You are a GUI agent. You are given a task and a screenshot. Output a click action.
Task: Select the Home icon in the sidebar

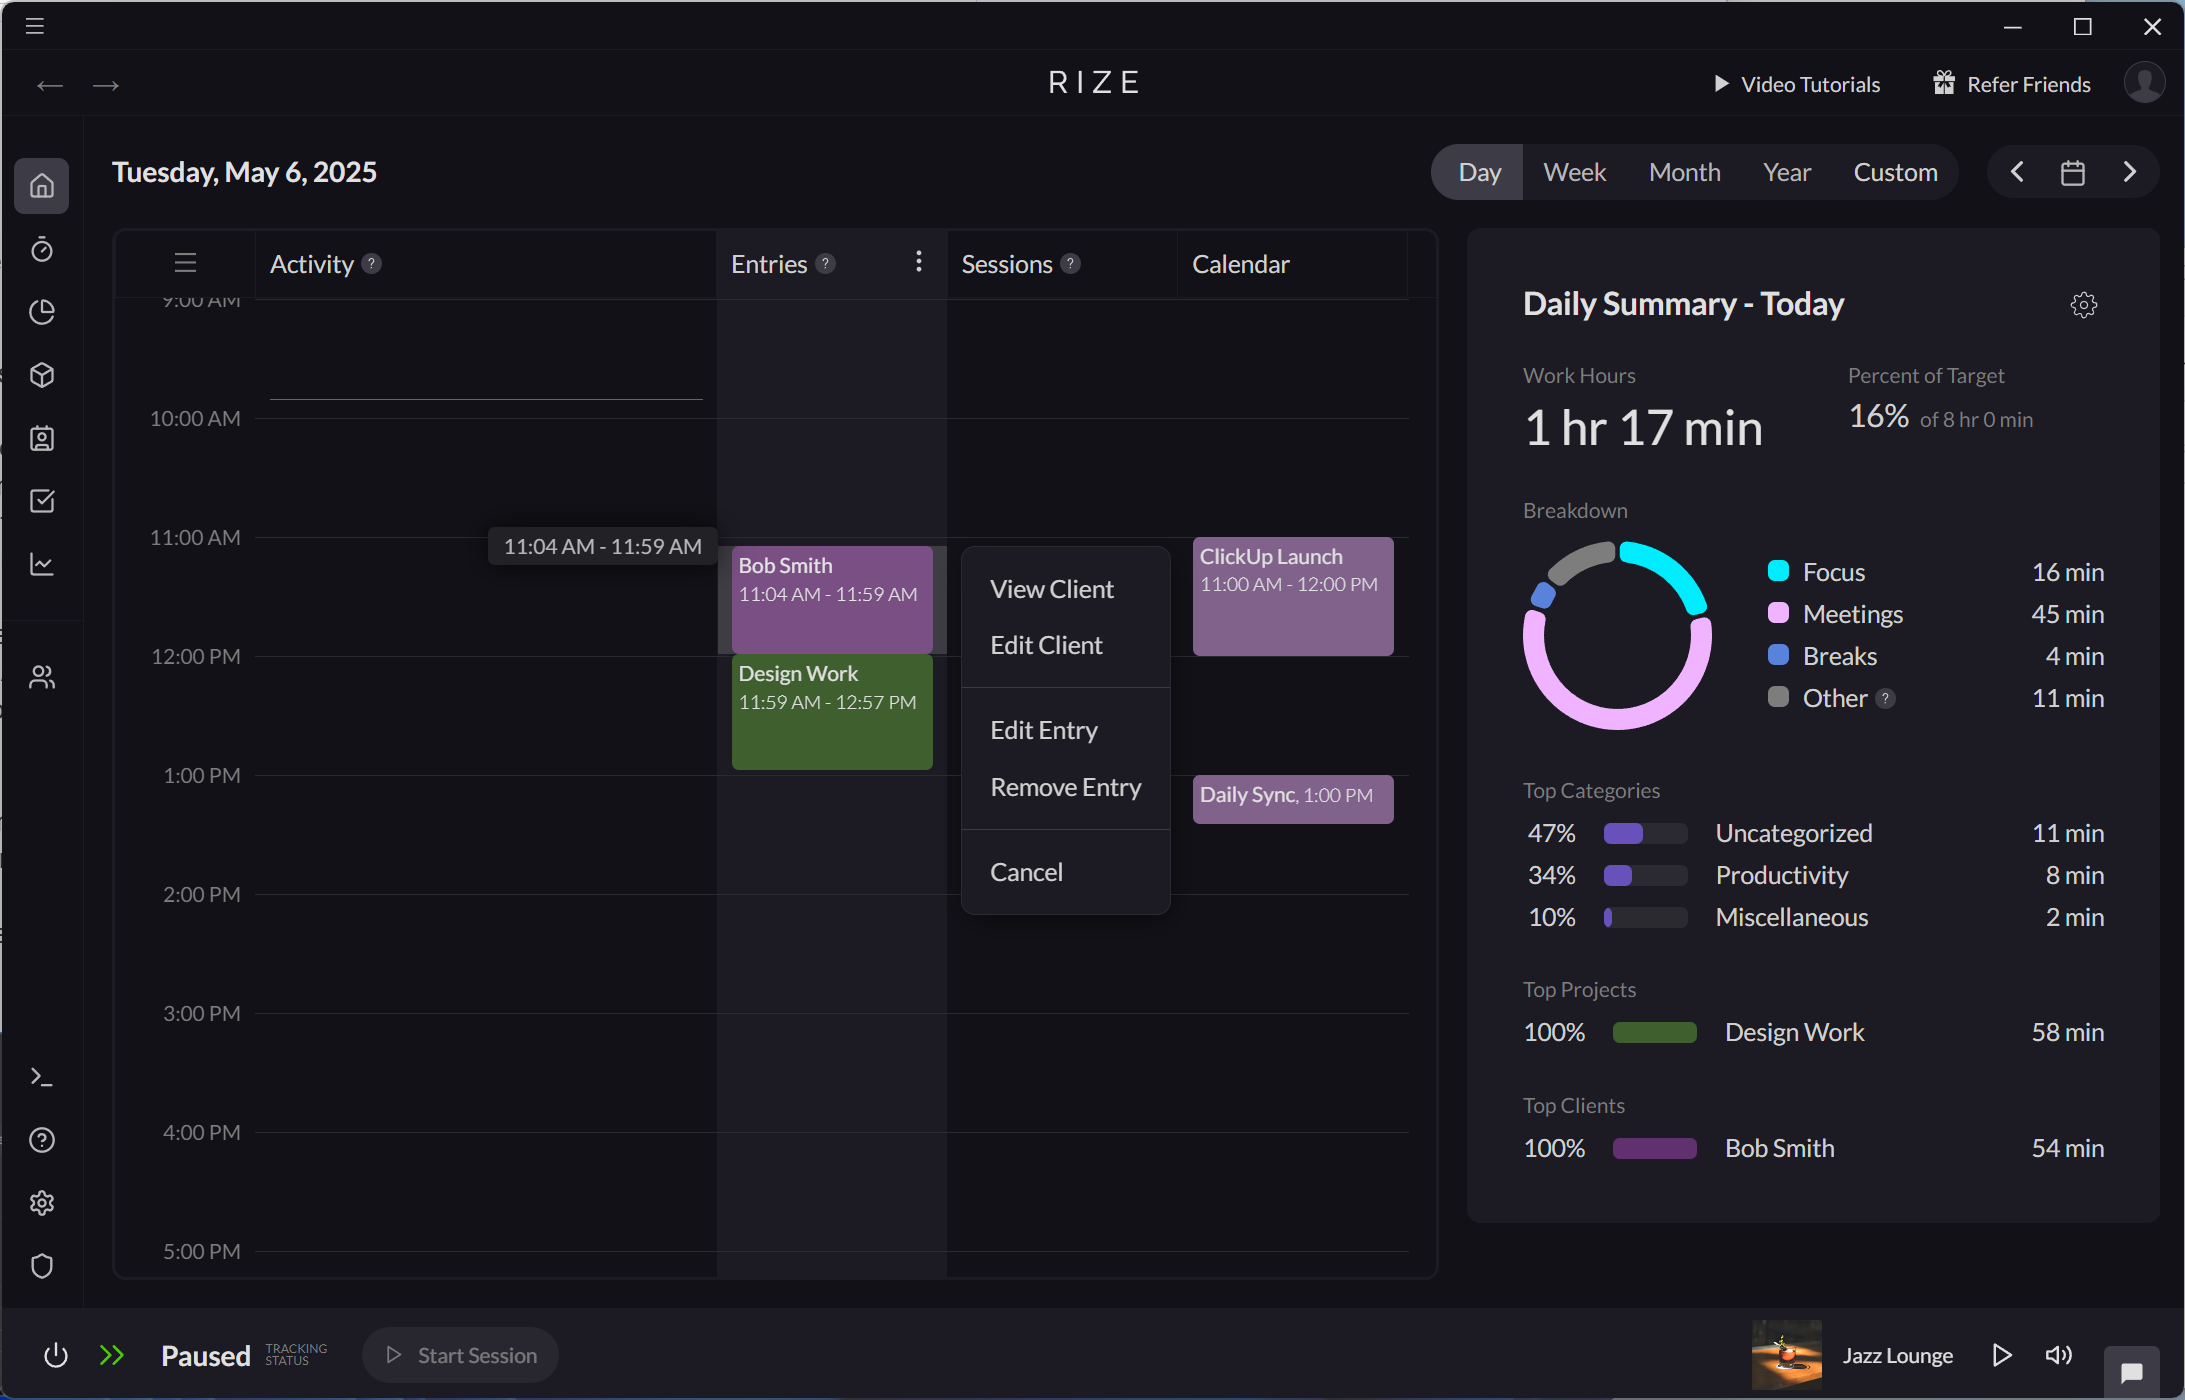42,186
